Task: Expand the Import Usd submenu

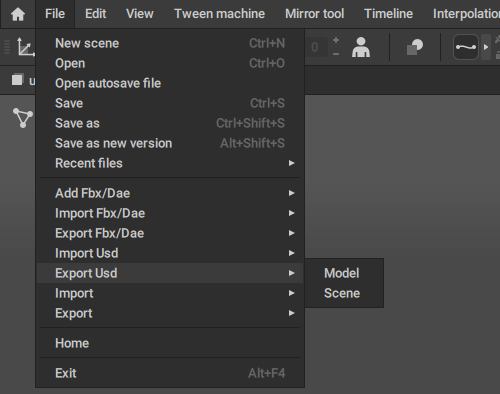Action: point(170,253)
